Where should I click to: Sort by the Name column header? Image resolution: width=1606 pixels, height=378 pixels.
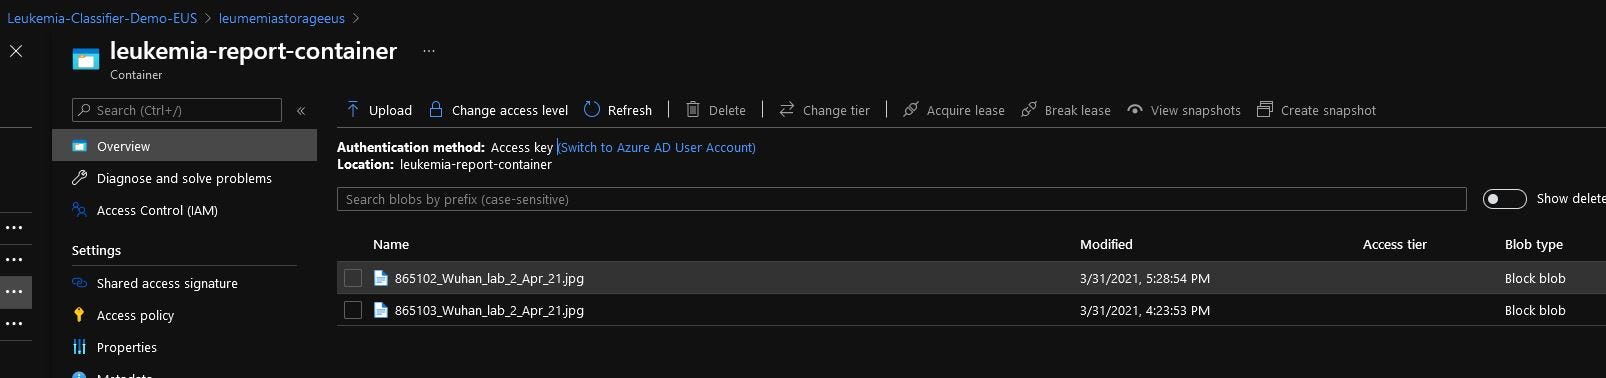pyautogui.click(x=391, y=244)
